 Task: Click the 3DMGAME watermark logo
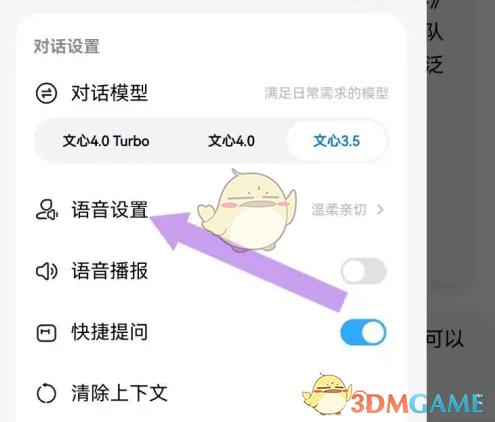tap(393, 397)
